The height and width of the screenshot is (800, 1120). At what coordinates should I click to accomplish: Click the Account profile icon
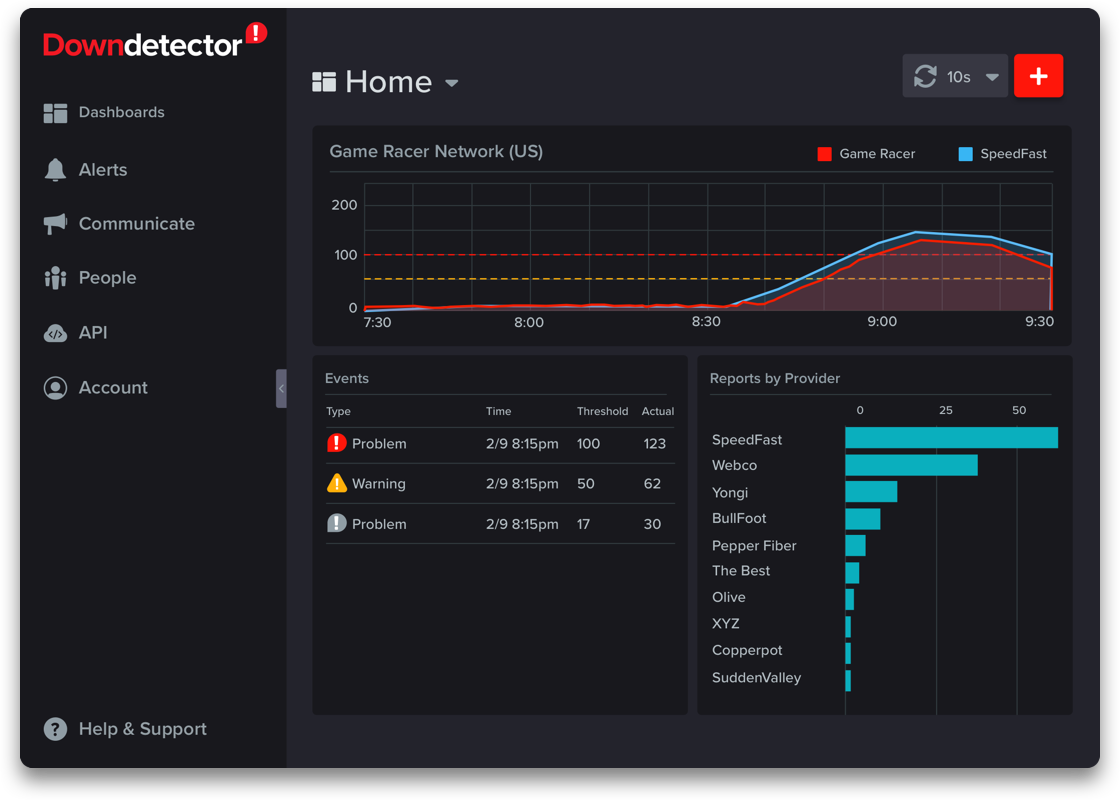pos(55,388)
